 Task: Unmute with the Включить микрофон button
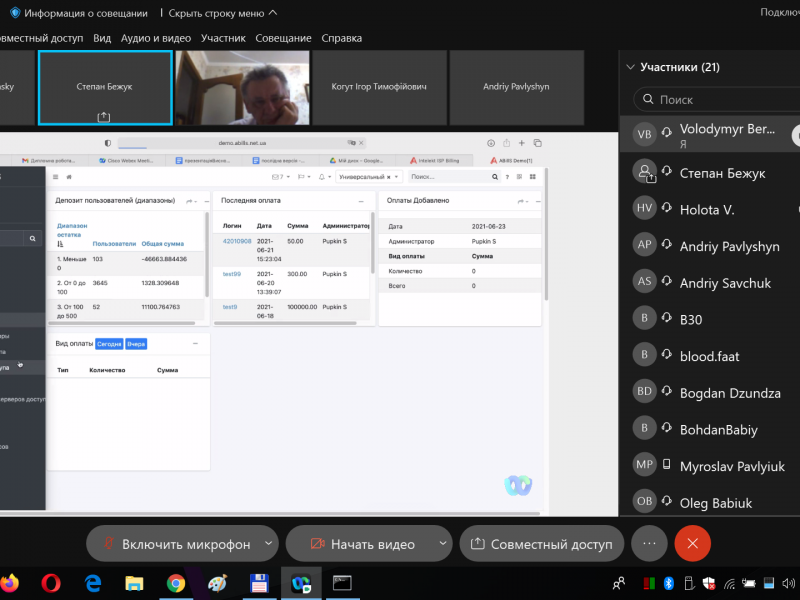click(x=175, y=544)
